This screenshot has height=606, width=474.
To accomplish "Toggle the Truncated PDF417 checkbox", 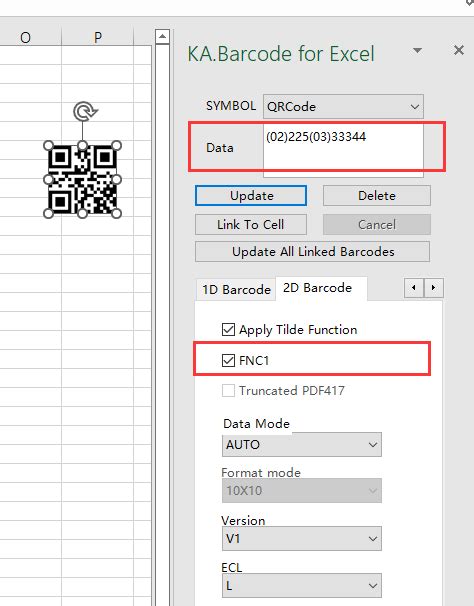I will 228,390.
